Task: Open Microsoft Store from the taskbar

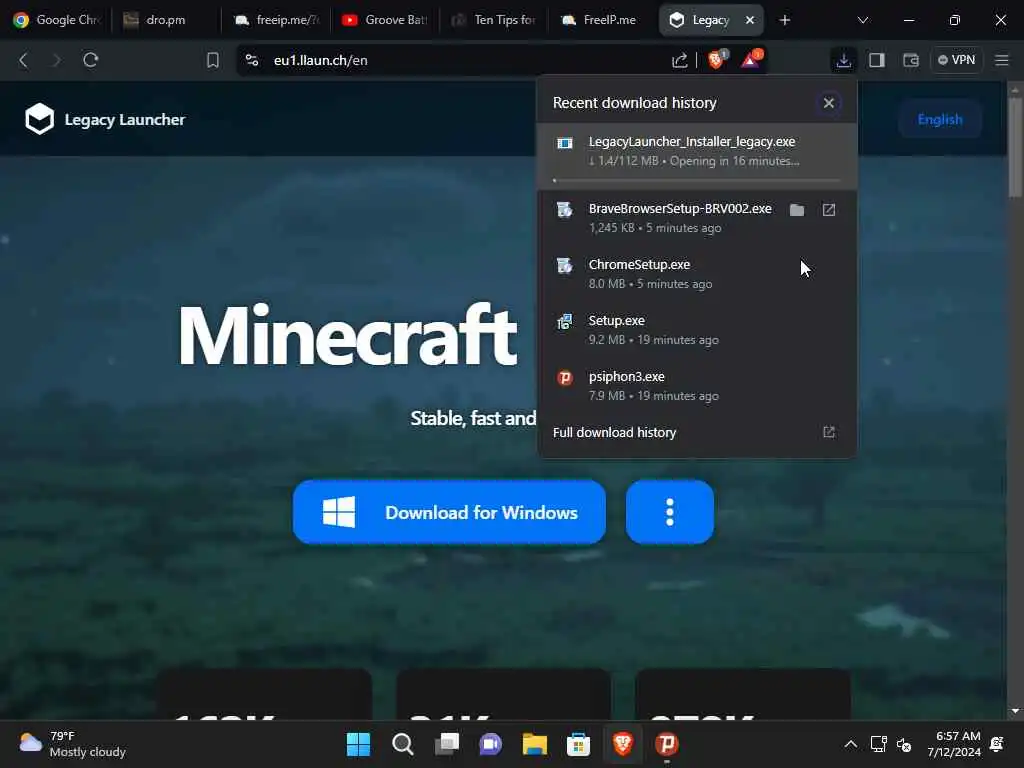Action: [578, 744]
